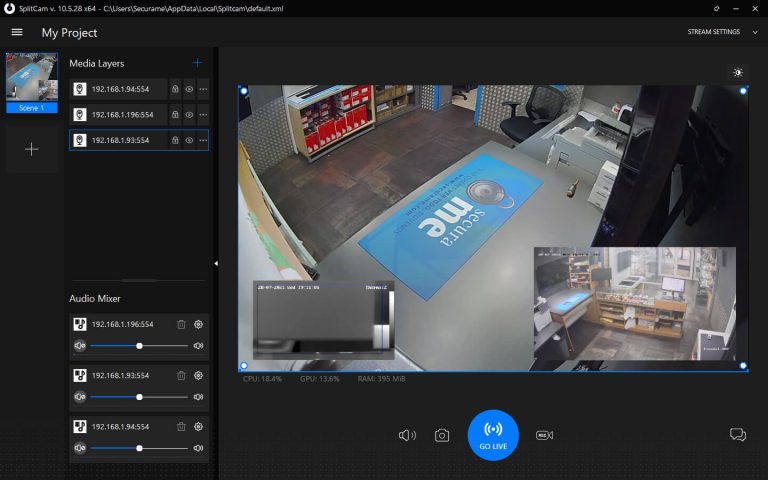Click audio device icon of 192.168.1.196:554 mixer
768x480 pixels.
point(80,324)
